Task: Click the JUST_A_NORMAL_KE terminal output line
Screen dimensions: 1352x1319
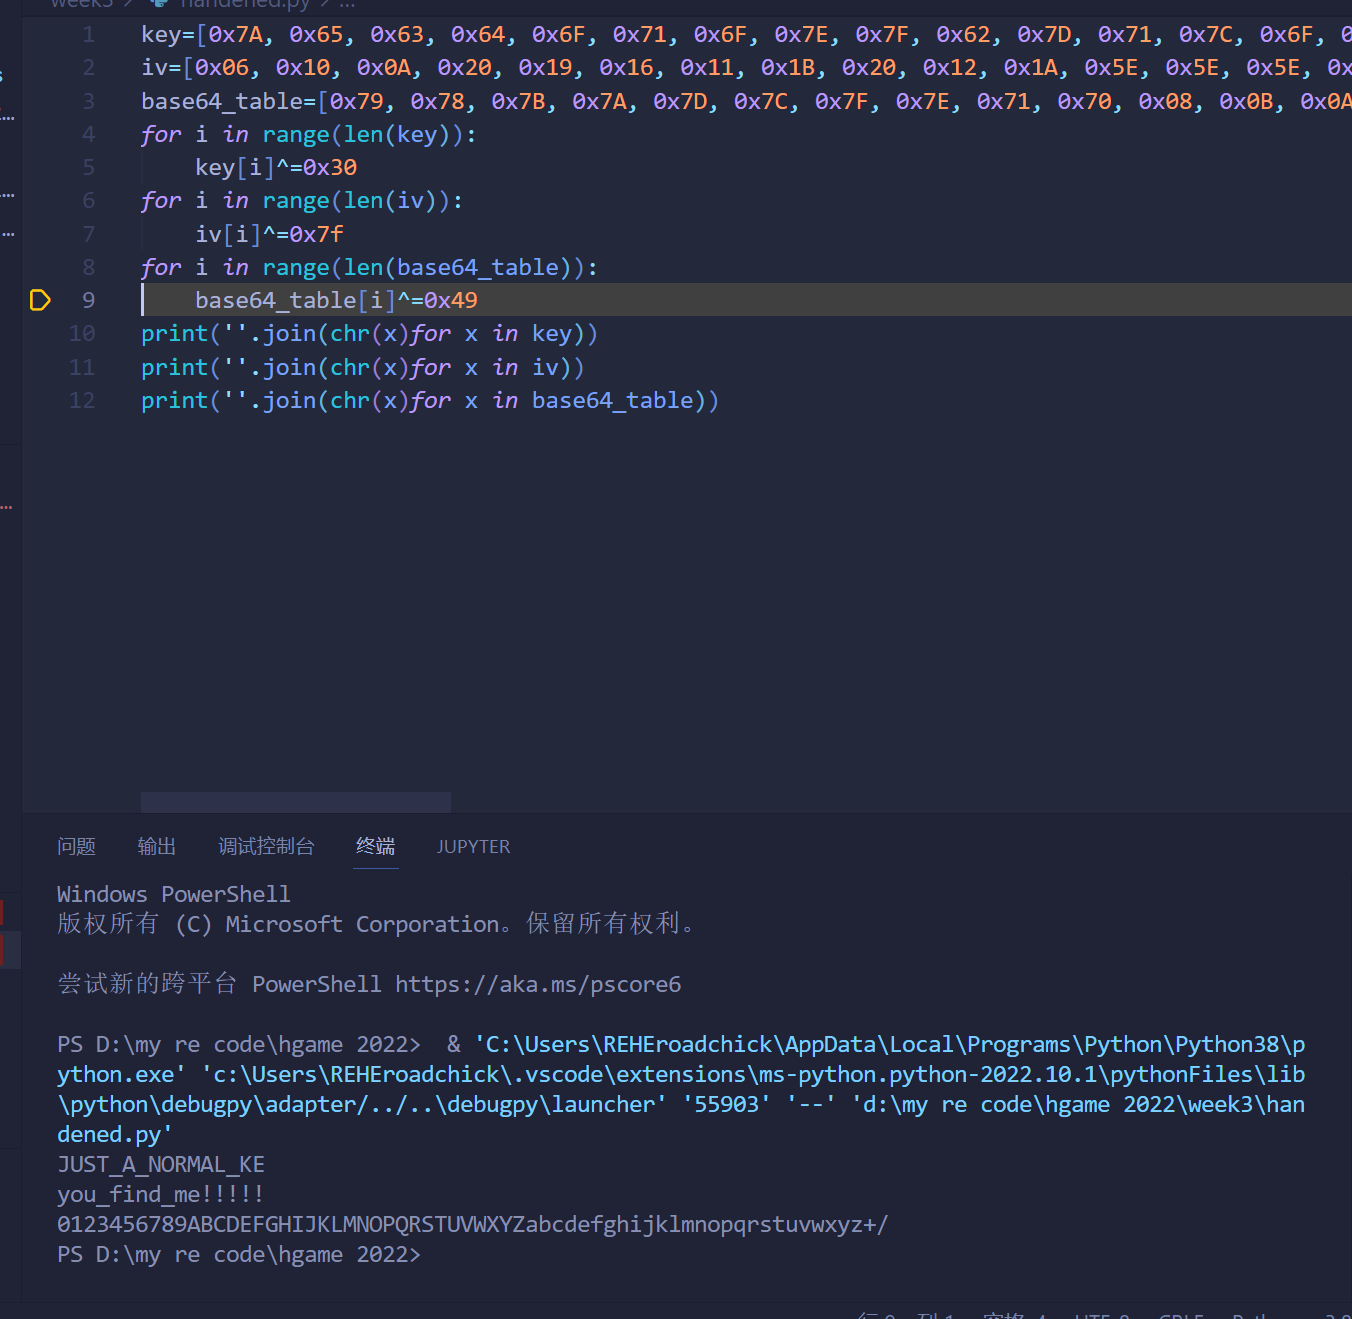Action: (161, 1165)
